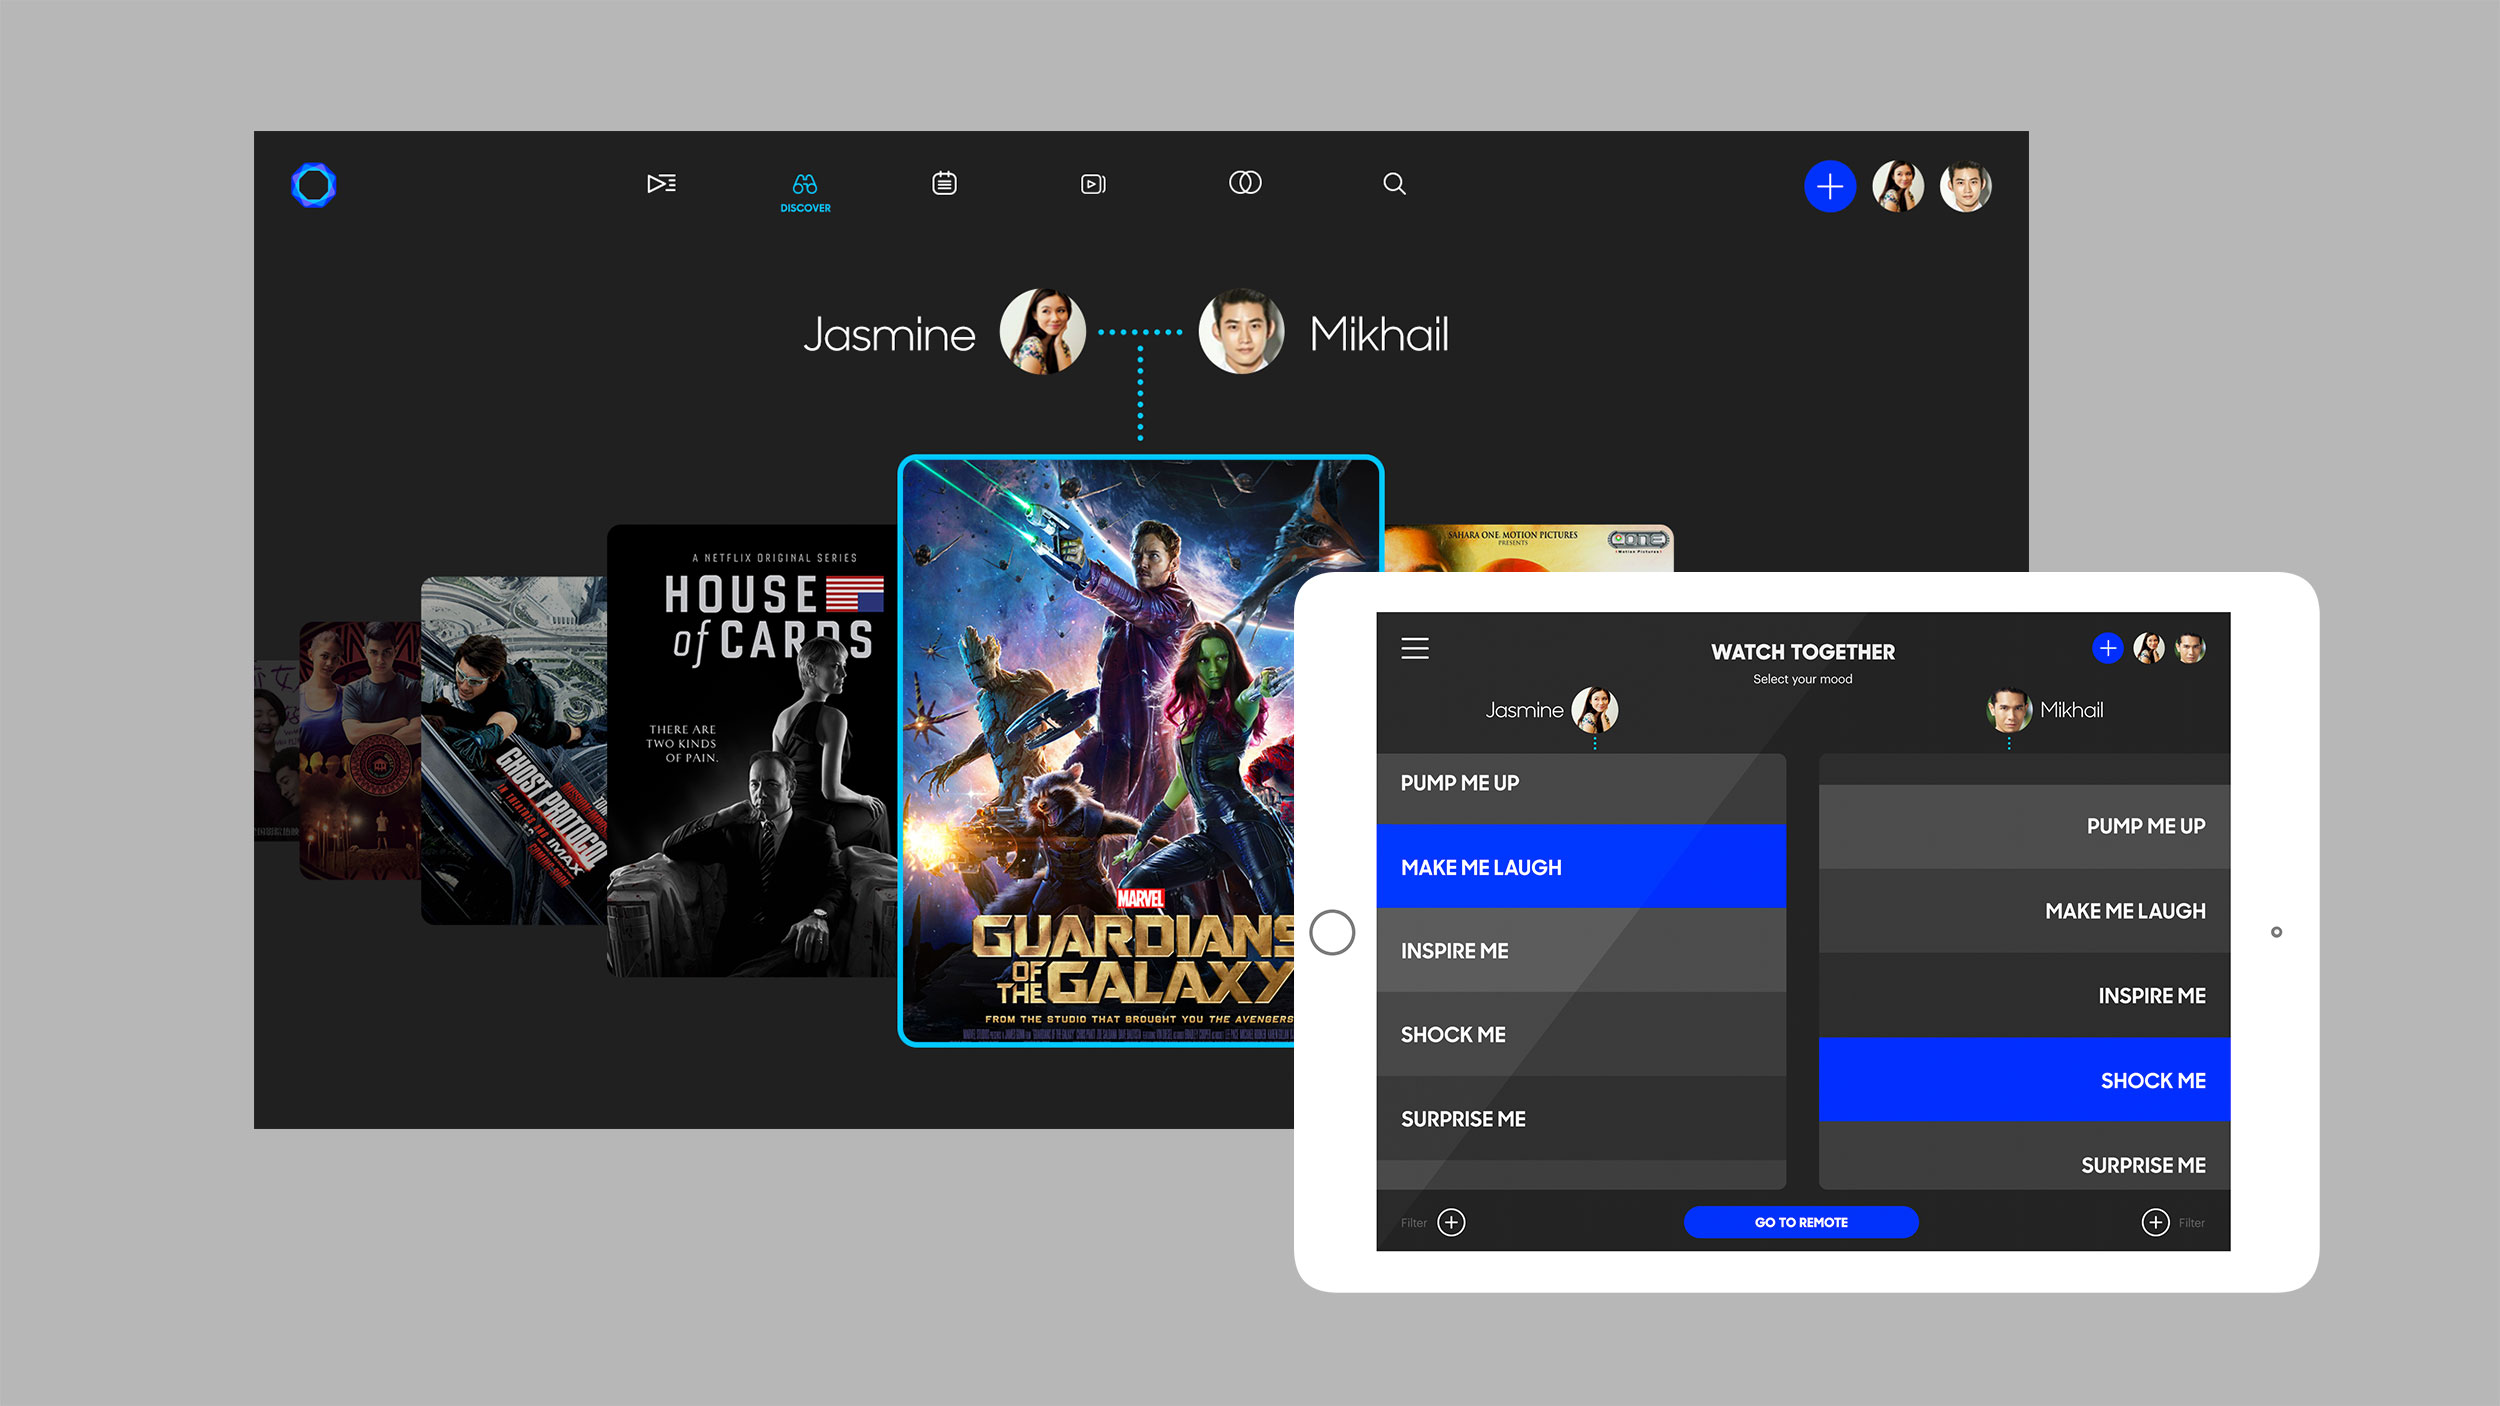Open the calendar schedule icon
The height and width of the screenshot is (1406, 2500).
click(944, 184)
